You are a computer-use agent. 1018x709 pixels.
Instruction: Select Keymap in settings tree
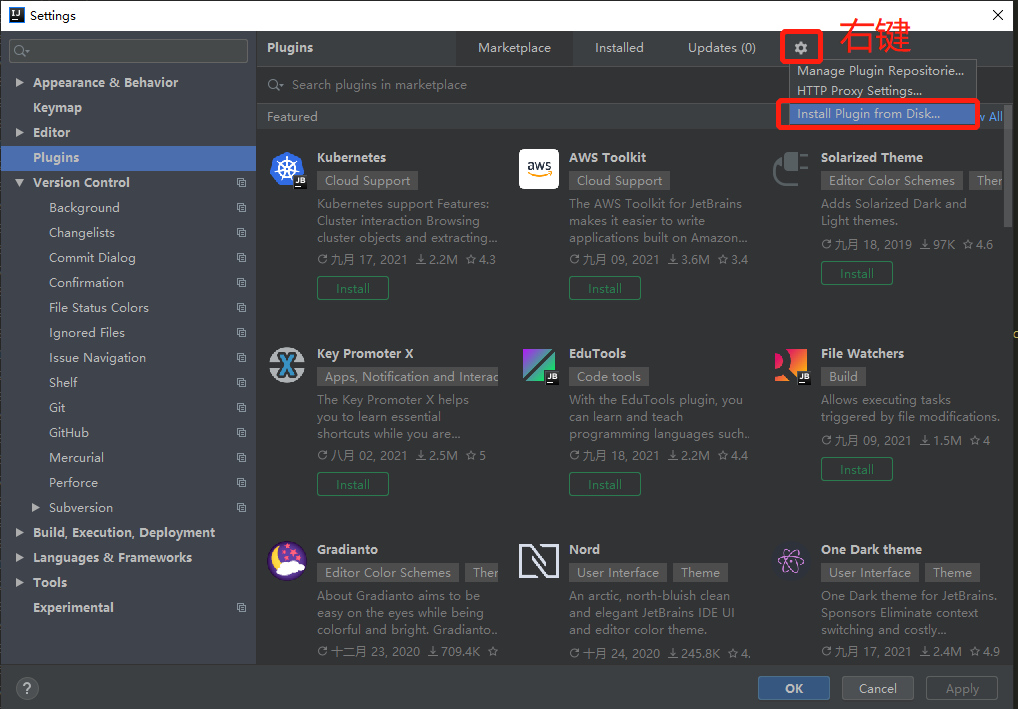57,108
